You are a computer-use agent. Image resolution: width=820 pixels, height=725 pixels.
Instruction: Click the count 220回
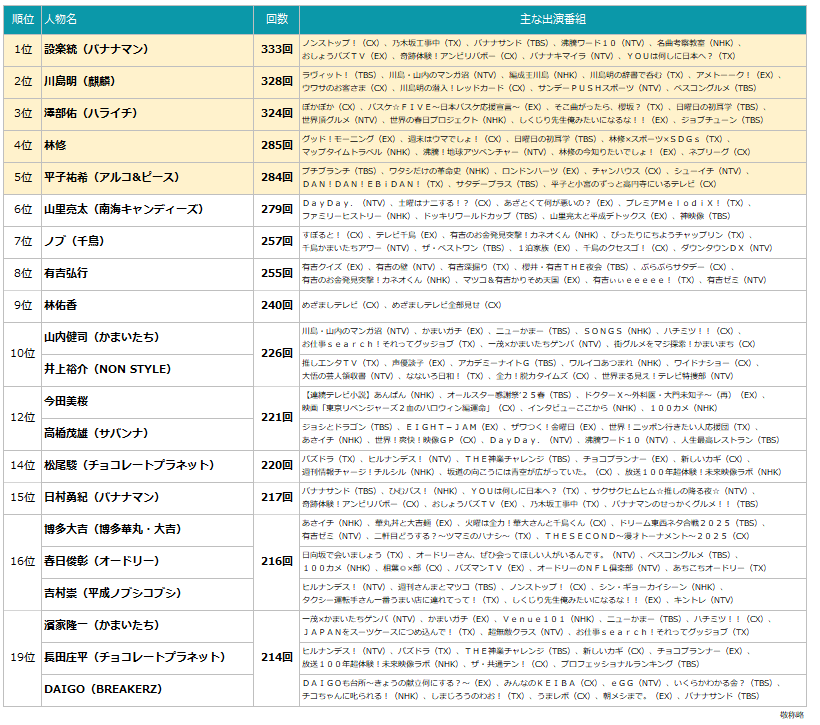(277, 465)
